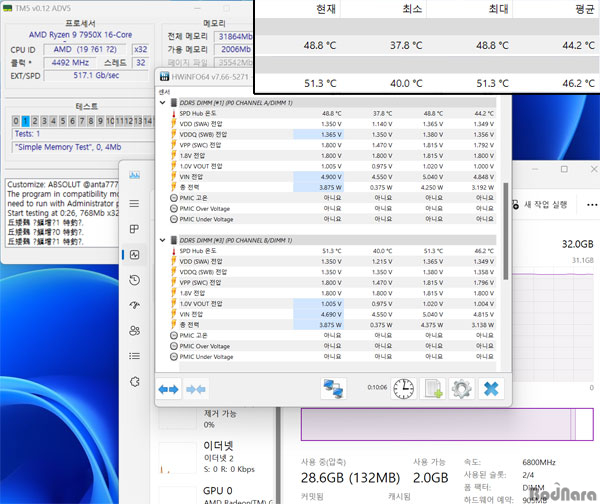Close HWiNFO sensors with blue X icon
Image resolution: width=600 pixels, height=504 pixels.
[x=491, y=389]
